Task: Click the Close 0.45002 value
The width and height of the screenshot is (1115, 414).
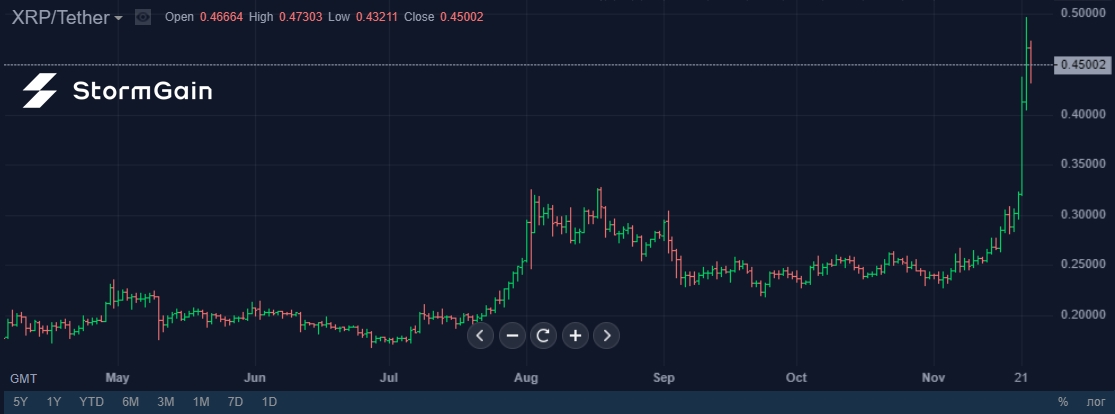Action: pyautogui.click(x=462, y=16)
